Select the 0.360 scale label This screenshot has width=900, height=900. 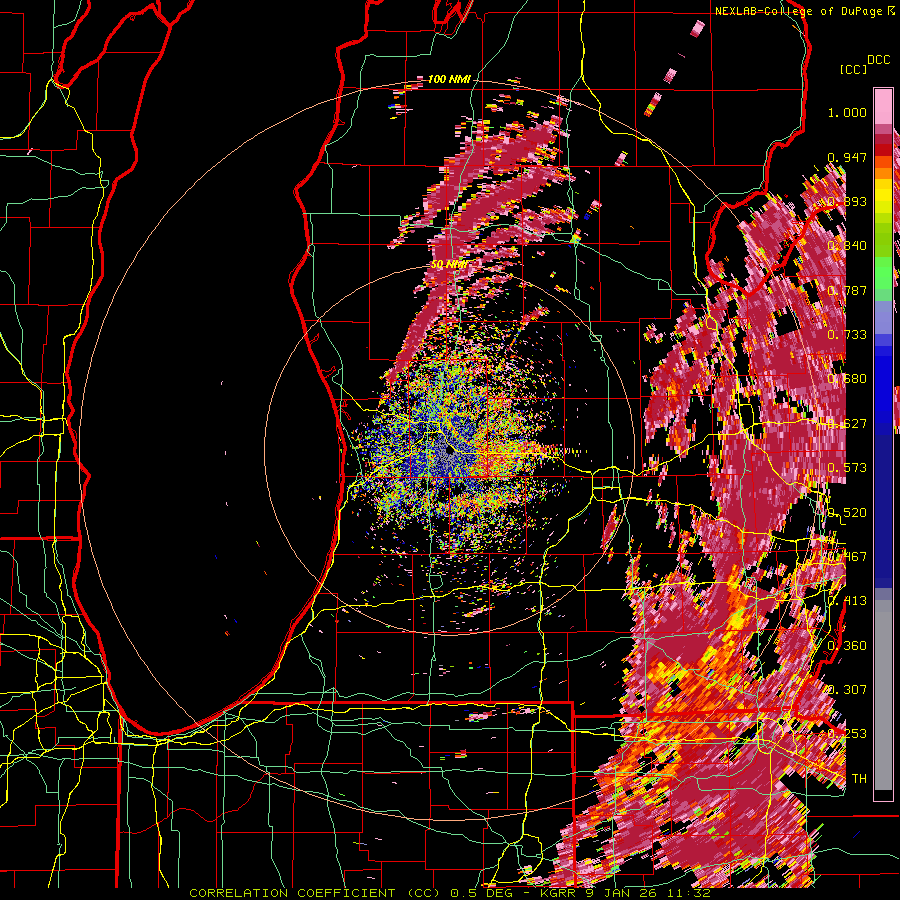tap(847, 646)
